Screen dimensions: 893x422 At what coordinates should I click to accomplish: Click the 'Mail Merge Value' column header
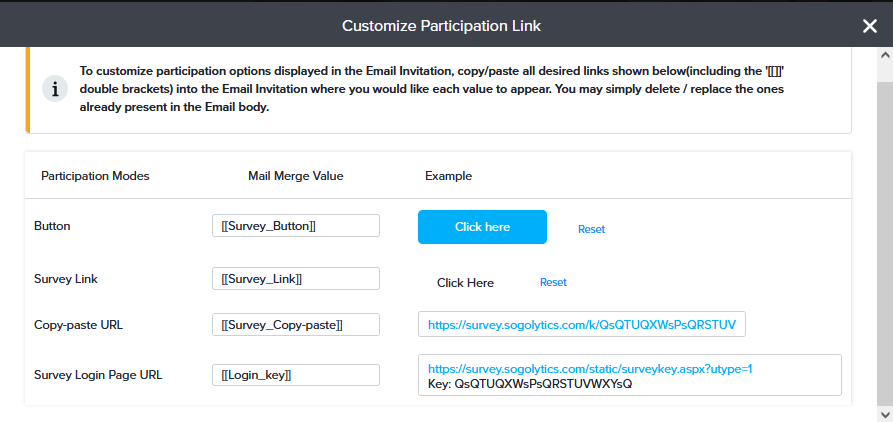(x=295, y=176)
